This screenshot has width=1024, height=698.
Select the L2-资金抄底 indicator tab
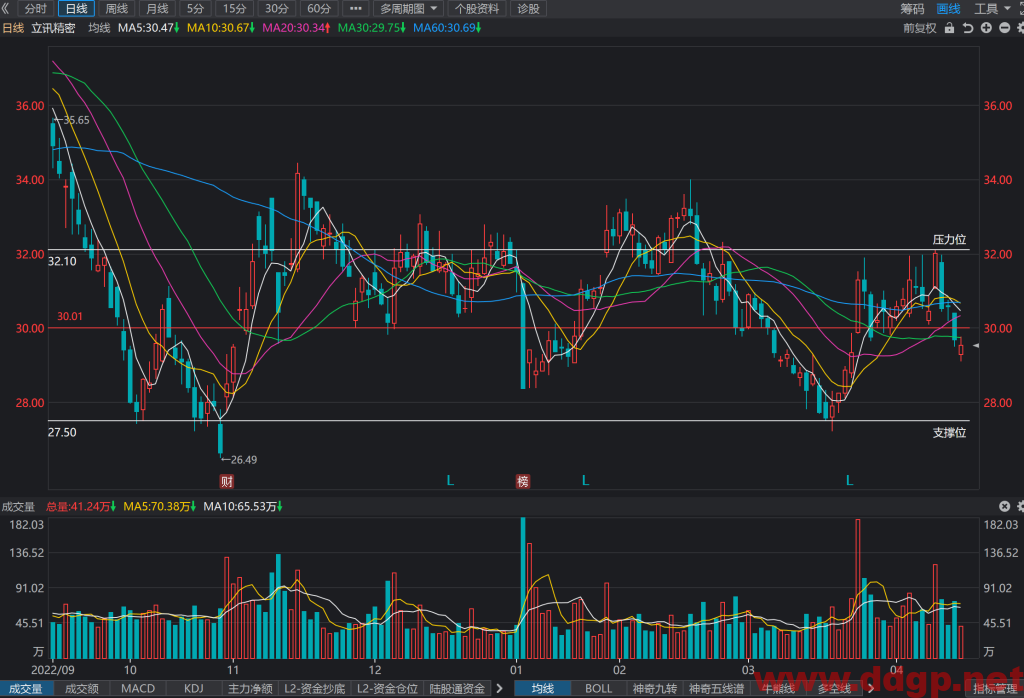pyautogui.click(x=315, y=688)
